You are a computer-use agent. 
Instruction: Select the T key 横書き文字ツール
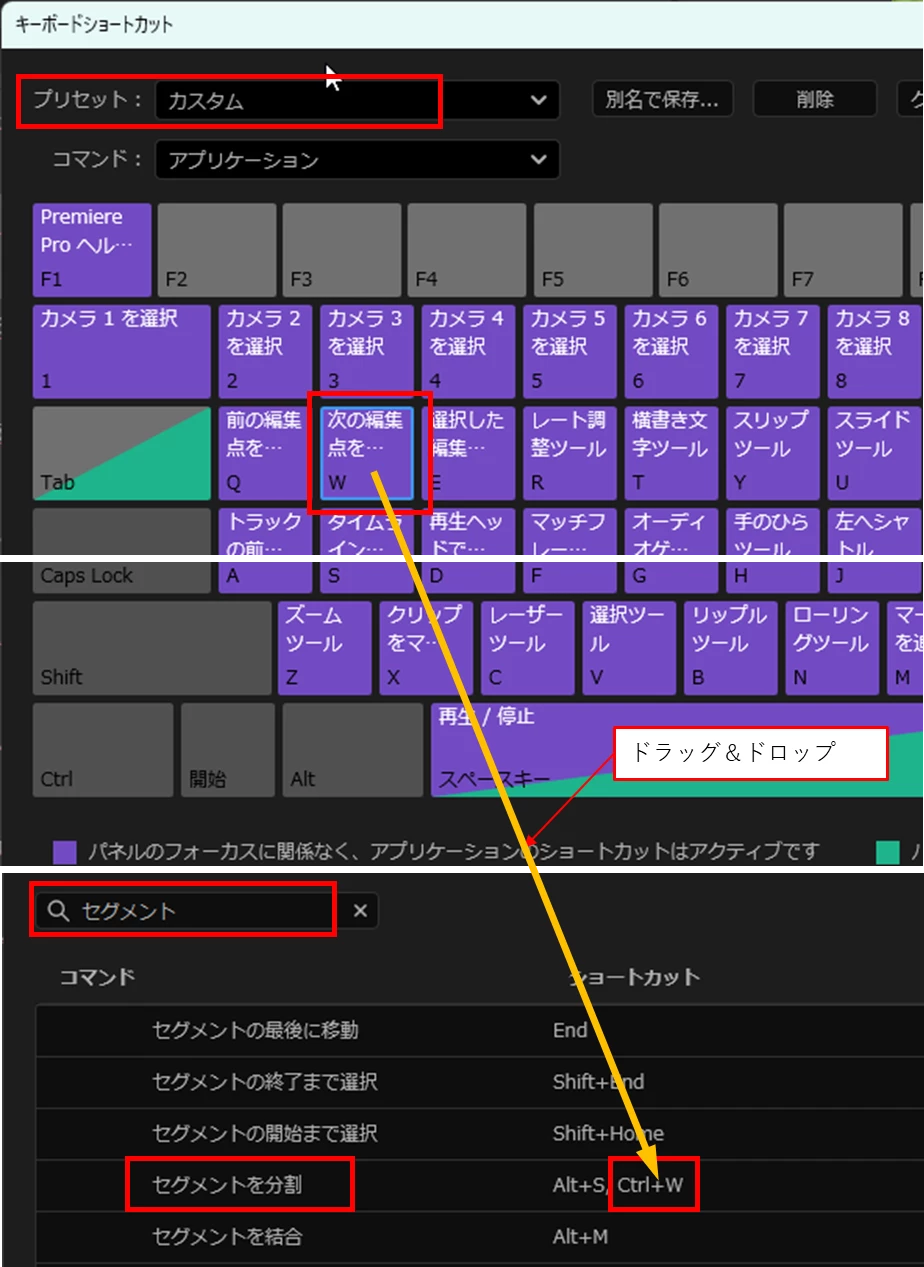[671, 453]
